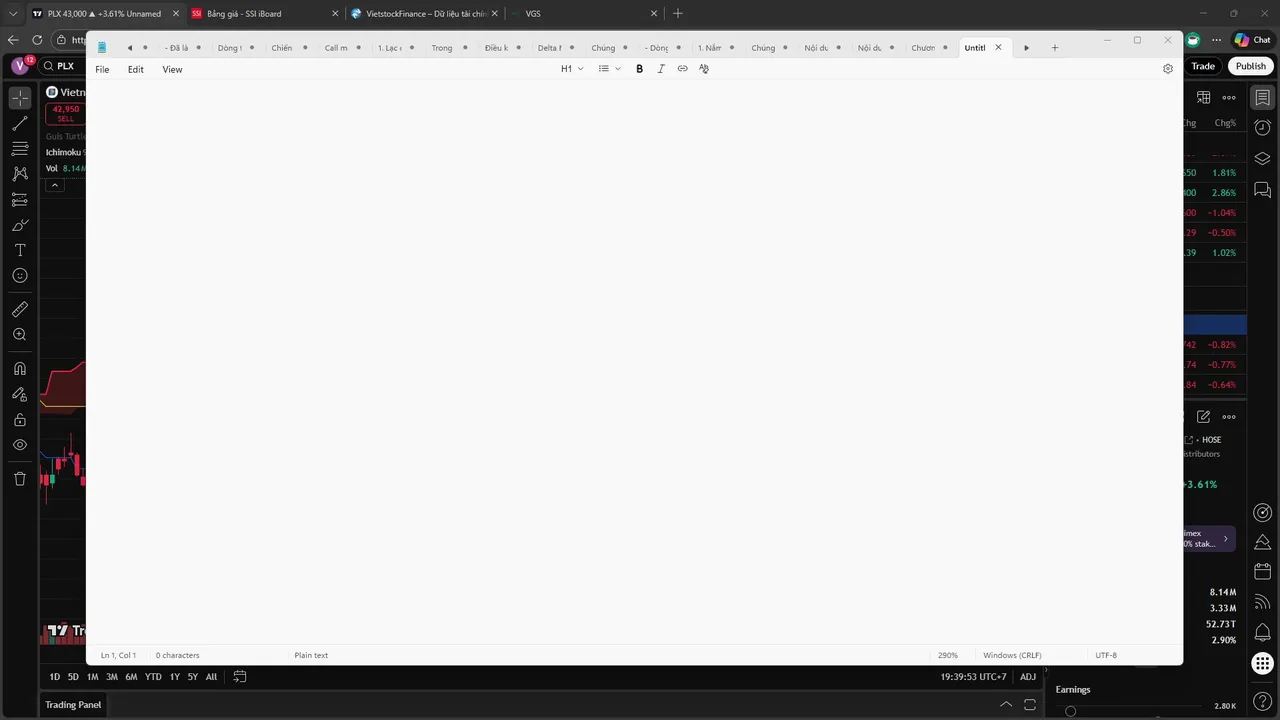The image size is (1280, 720).
Task: Click the Notepad text editing area
Action: [634, 362]
